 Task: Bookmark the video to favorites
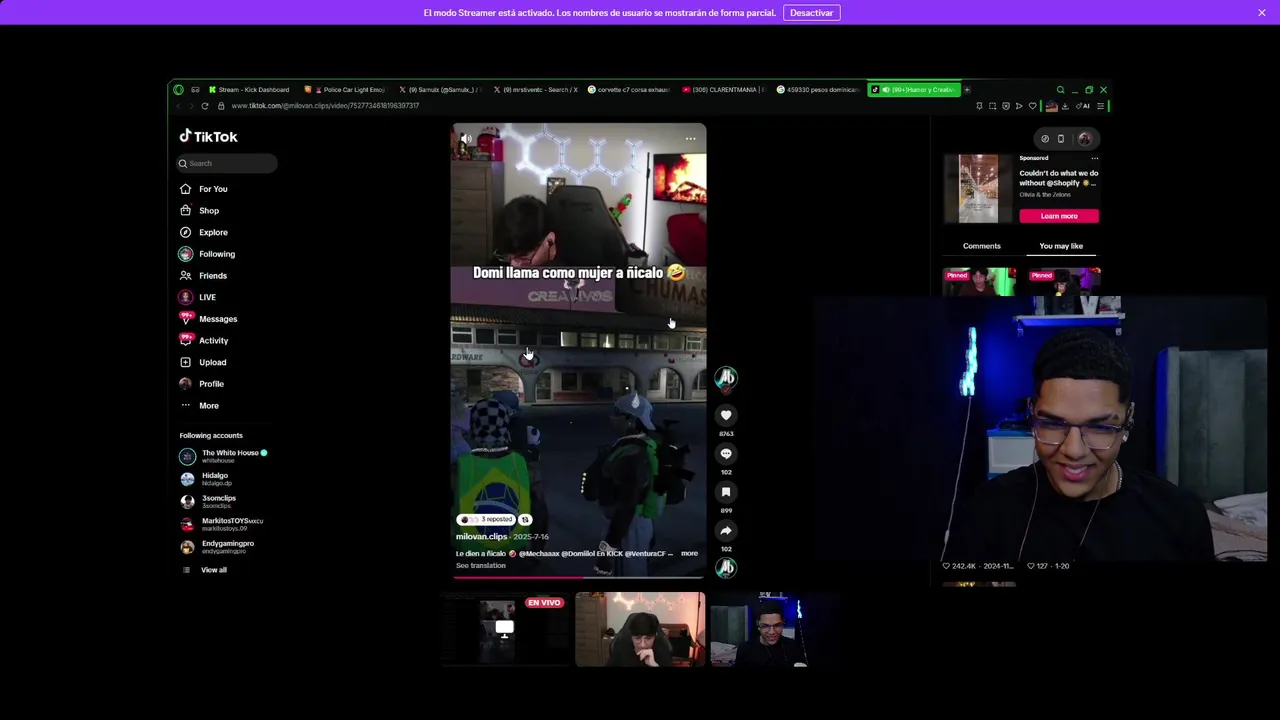pos(726,492)
